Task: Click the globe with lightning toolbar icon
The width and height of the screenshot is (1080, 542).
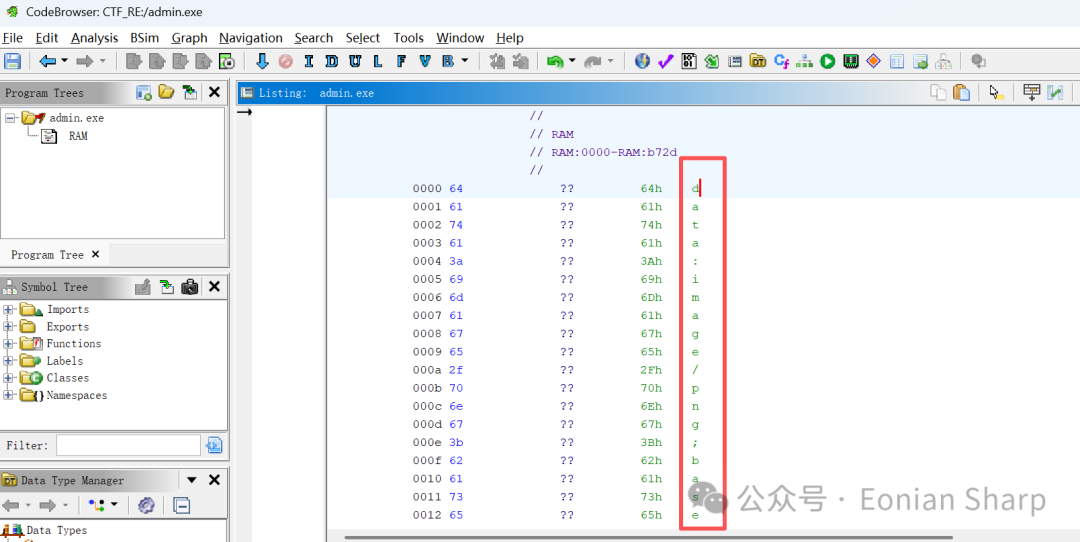Action: [x=642, y=61]
